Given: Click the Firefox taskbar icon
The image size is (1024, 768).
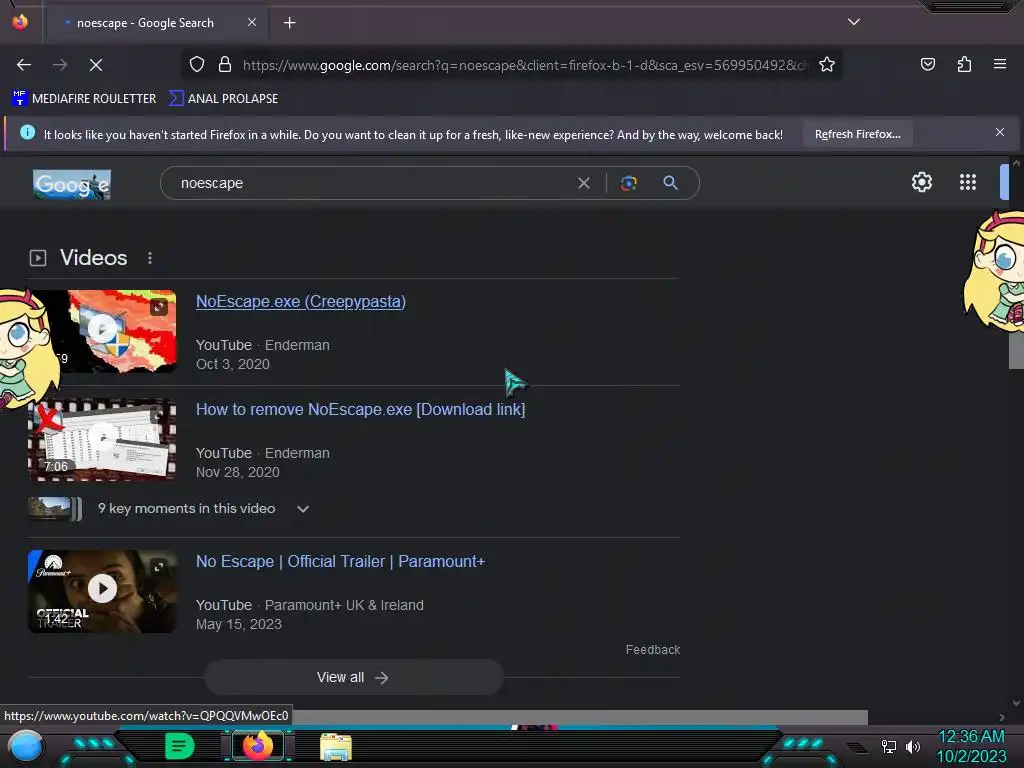Looking at the screenshot, I should tap(258, 746).
